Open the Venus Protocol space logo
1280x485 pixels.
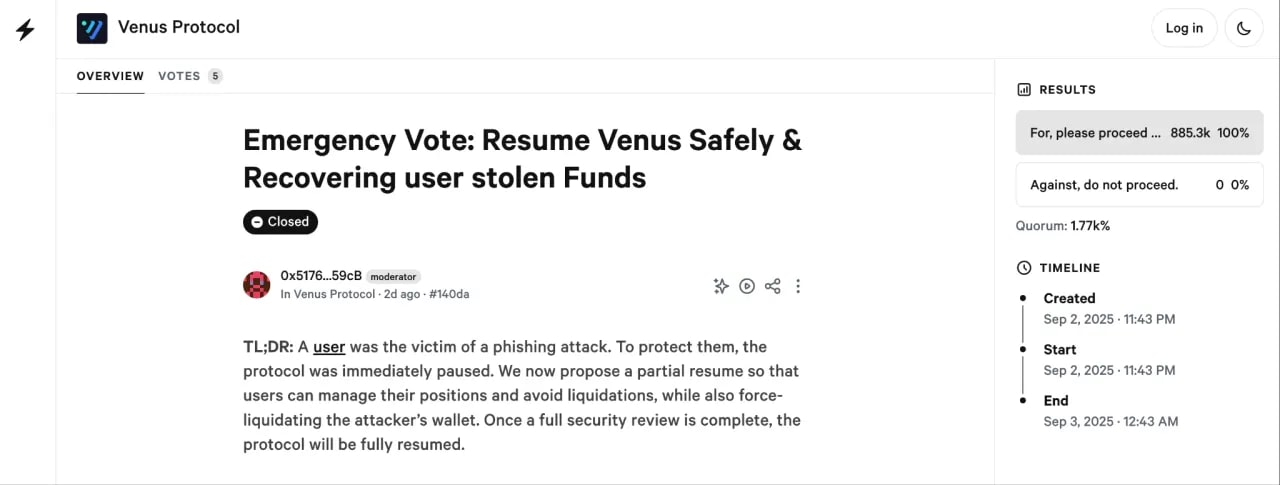click(x=92, y=28)
